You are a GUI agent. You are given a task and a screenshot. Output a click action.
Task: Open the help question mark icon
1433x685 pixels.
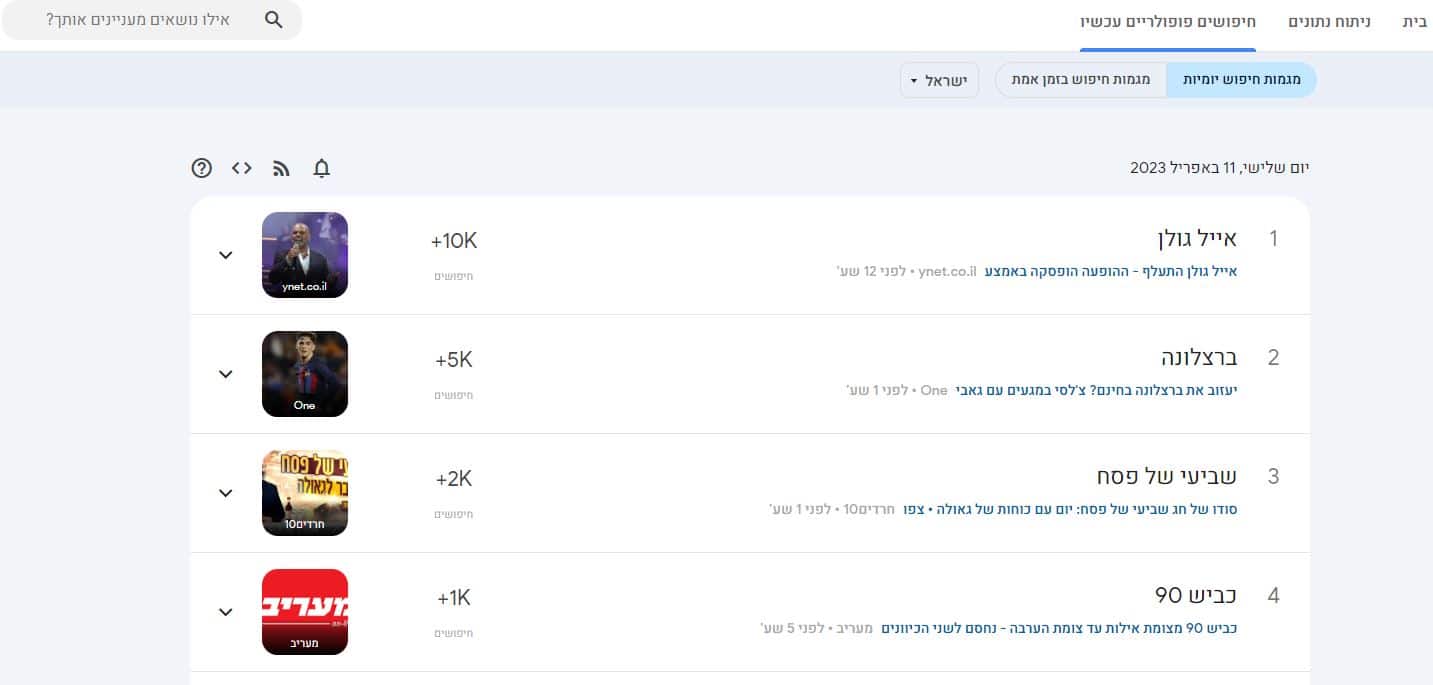[202, 168]
